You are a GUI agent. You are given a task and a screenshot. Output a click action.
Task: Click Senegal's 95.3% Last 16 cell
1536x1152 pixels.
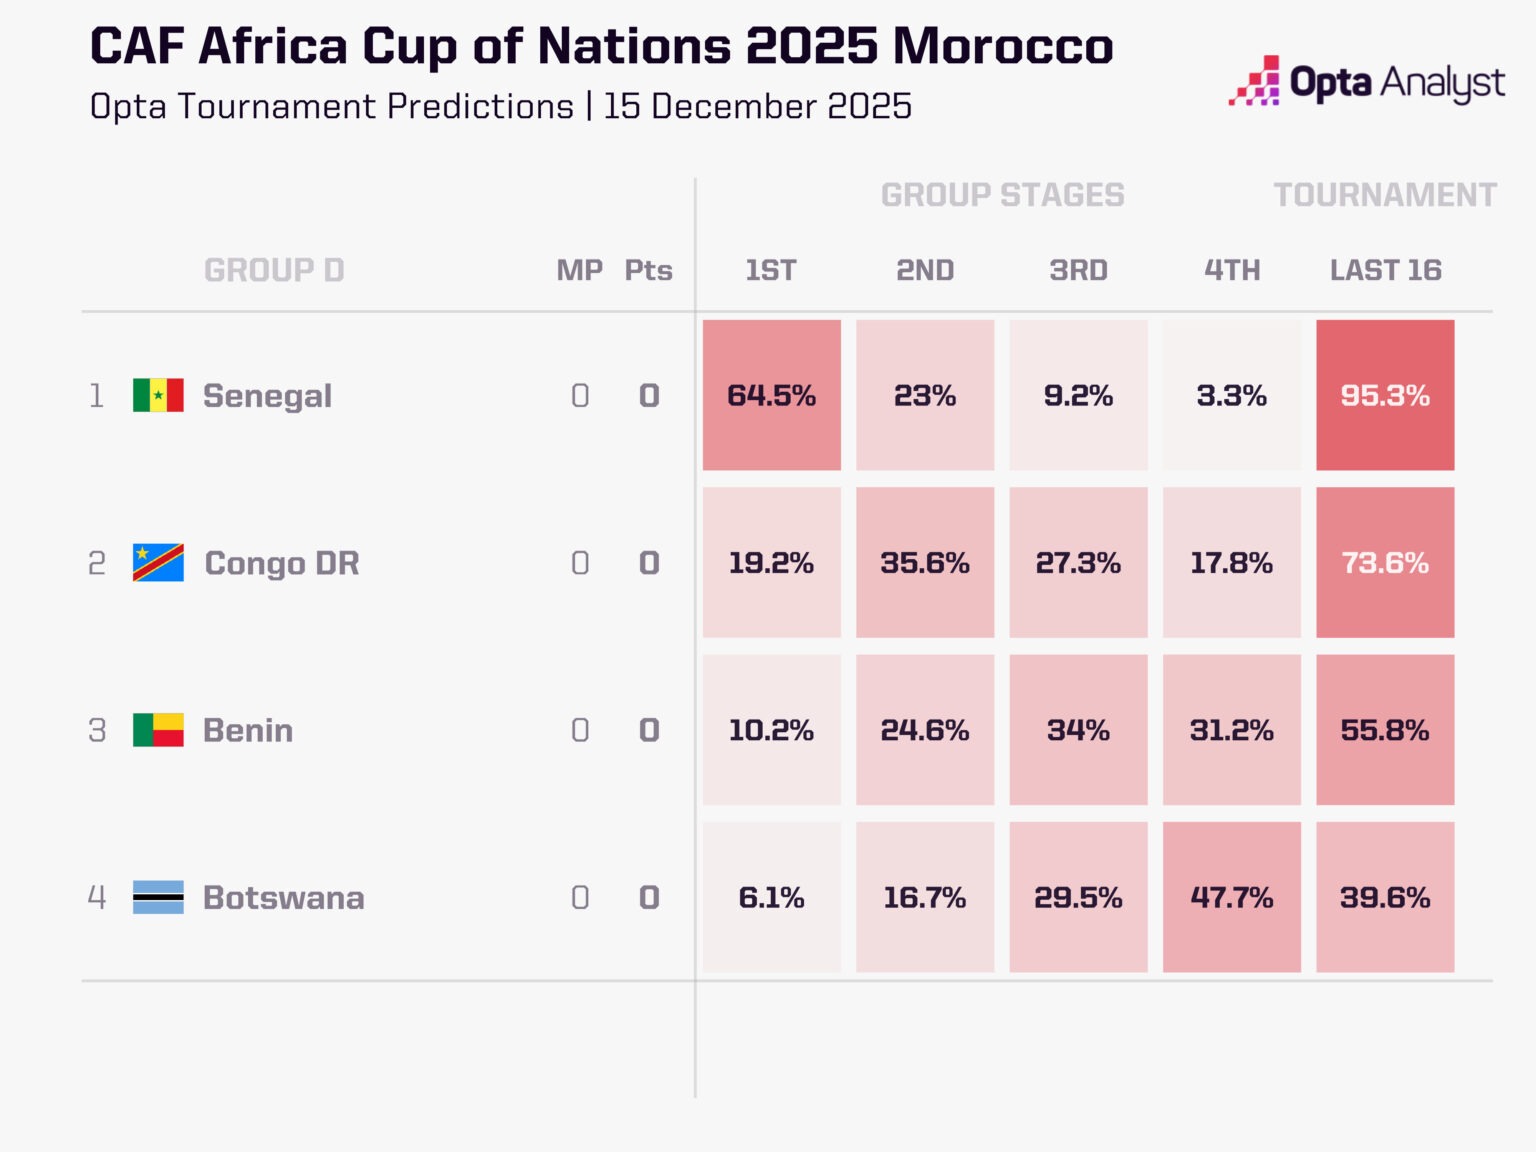tap(1385, 395)
